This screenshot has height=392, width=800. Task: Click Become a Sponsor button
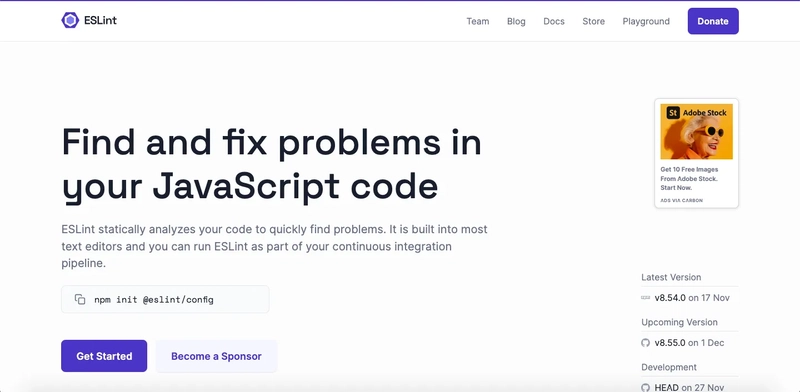[x=216, y=356]
